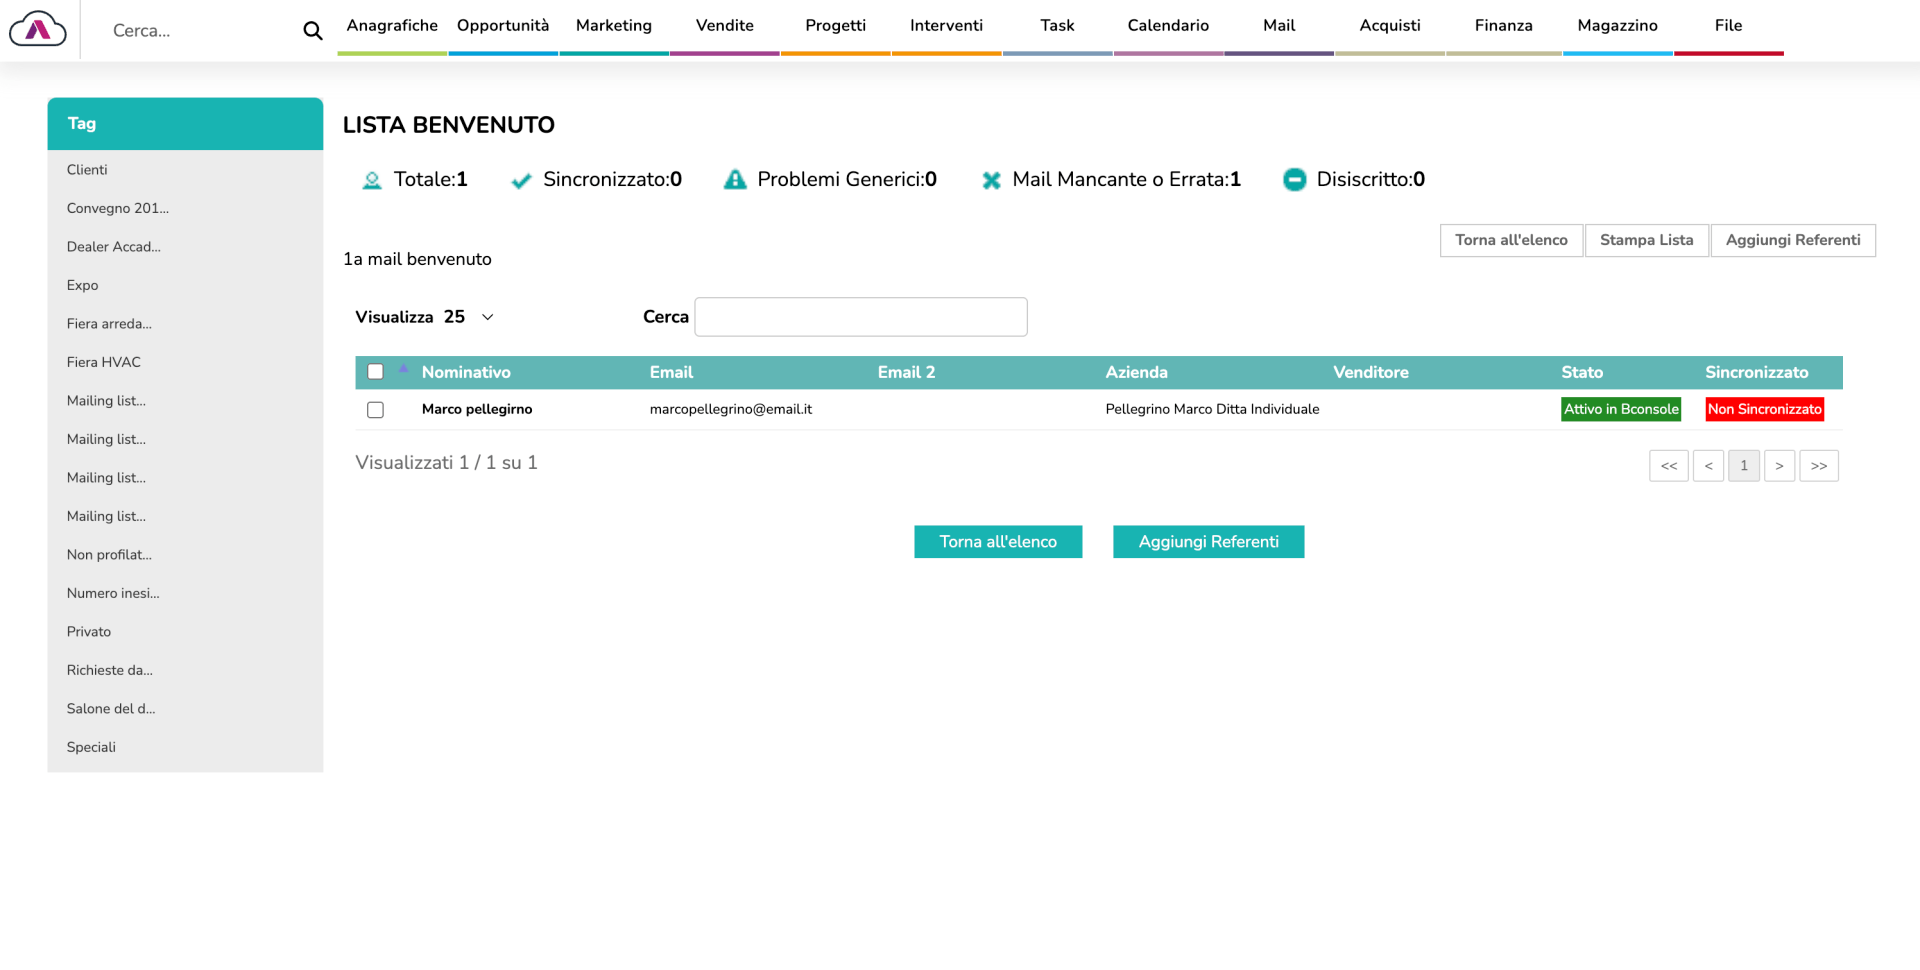1920x970 pixels.
Task: Click the Totale person icon
Action: (x=372, y=180)
